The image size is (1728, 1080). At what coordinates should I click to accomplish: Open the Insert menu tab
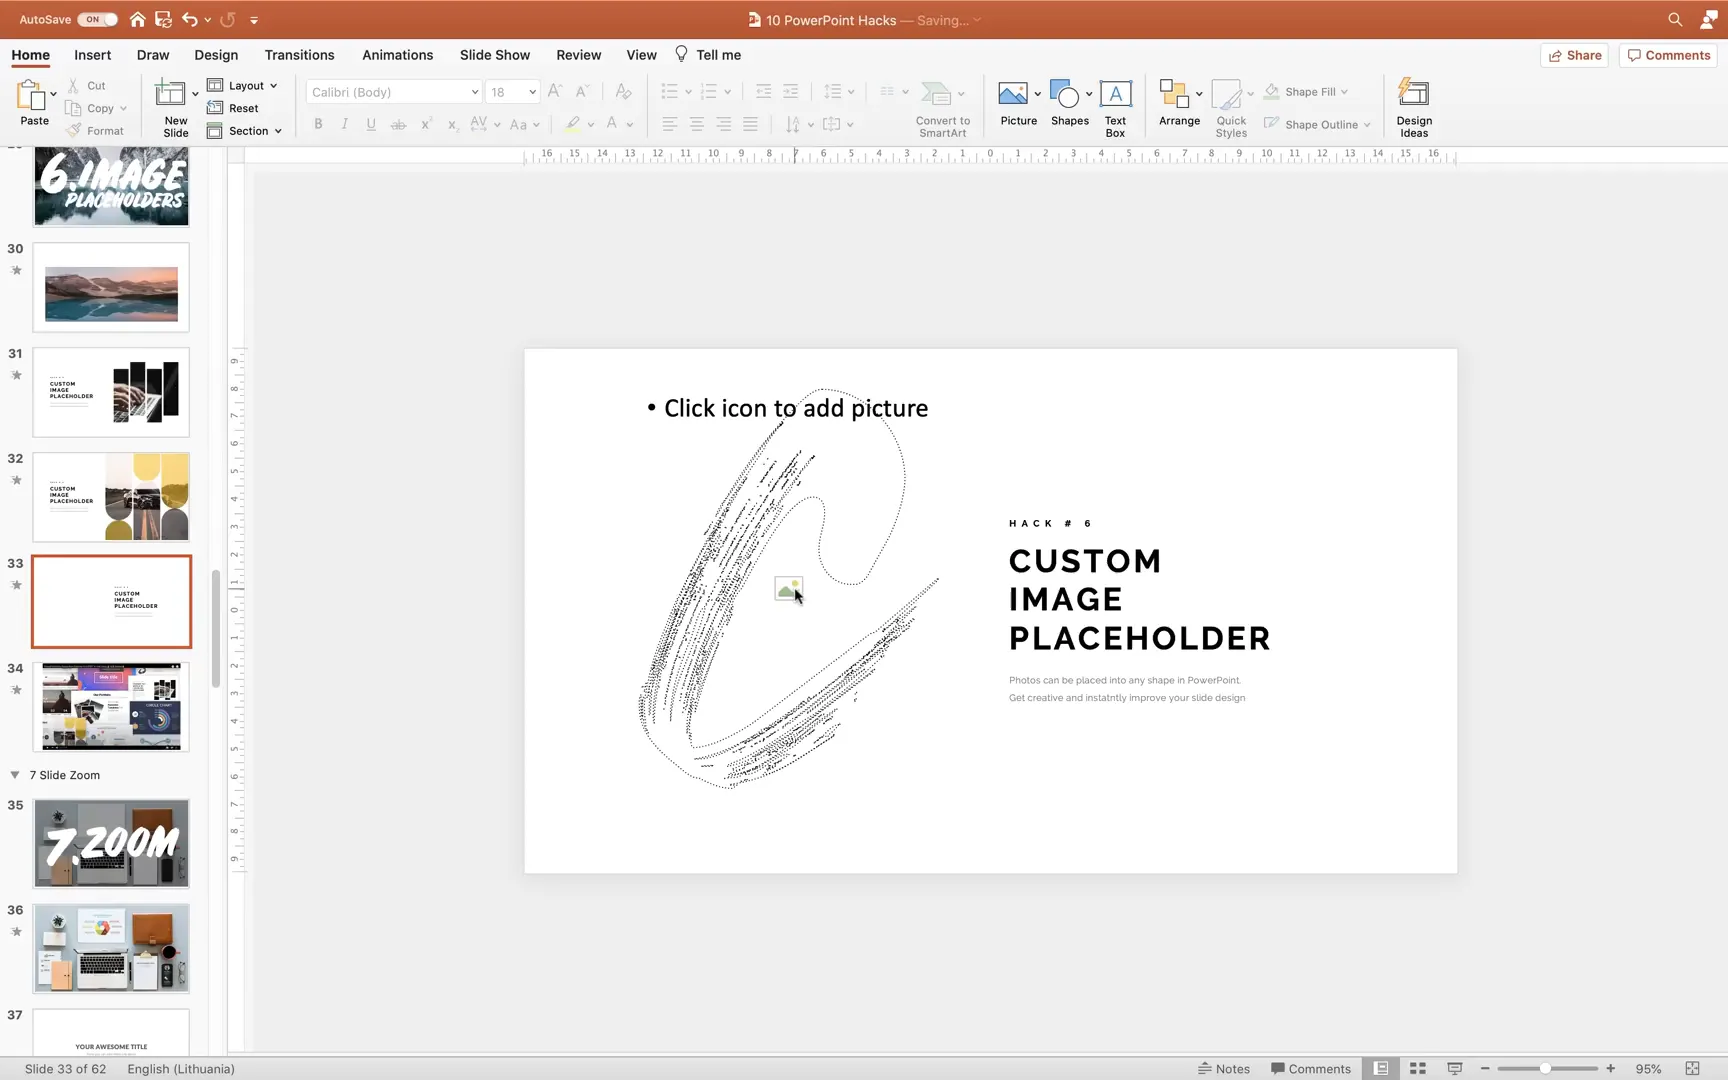[x=92, y=55]
